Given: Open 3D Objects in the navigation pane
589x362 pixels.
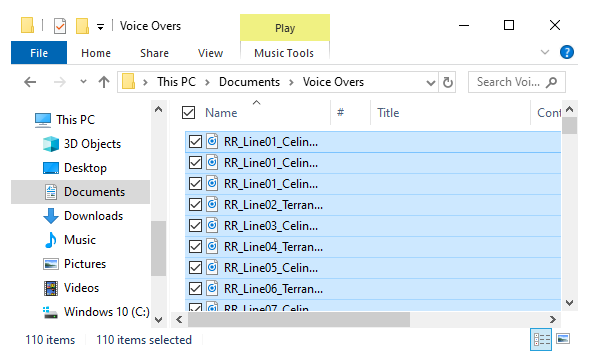Looking at the screenshot, I should point(92,144).
